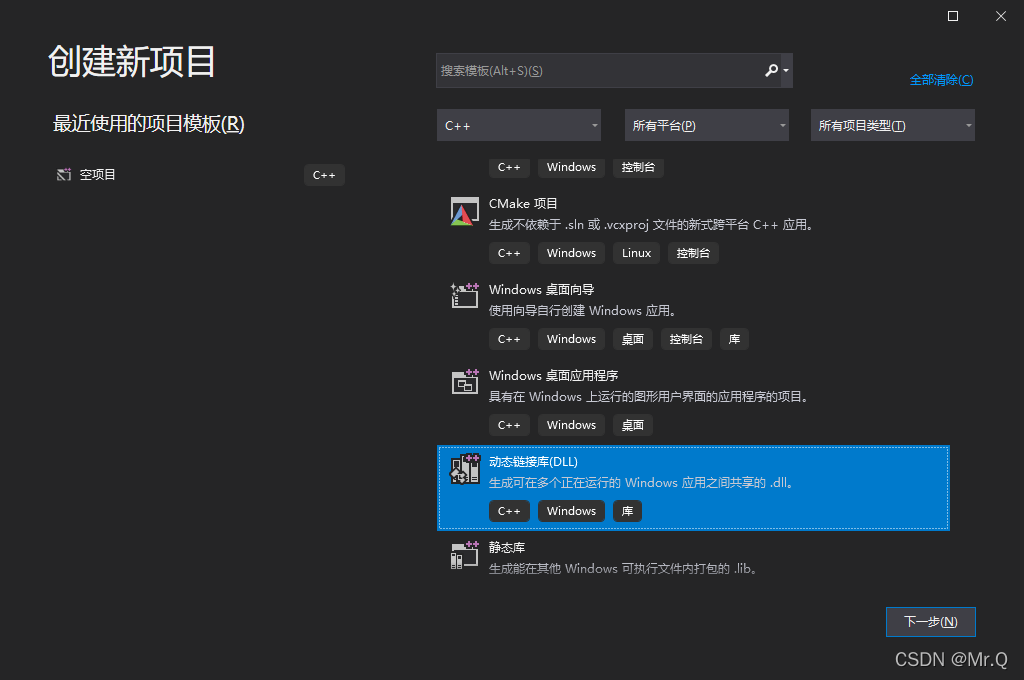Click the 全部清除(C) link
The height and width of the screenshot is (680, 1024).
(940, 78)
